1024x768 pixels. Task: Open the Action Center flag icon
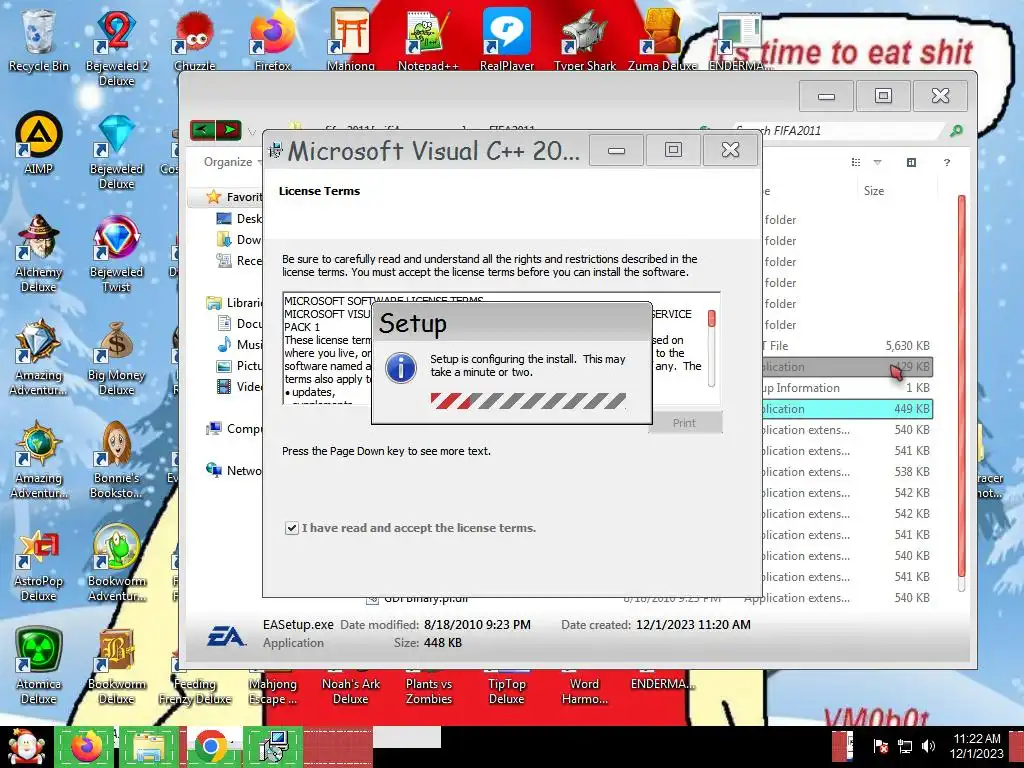(880, 746)
